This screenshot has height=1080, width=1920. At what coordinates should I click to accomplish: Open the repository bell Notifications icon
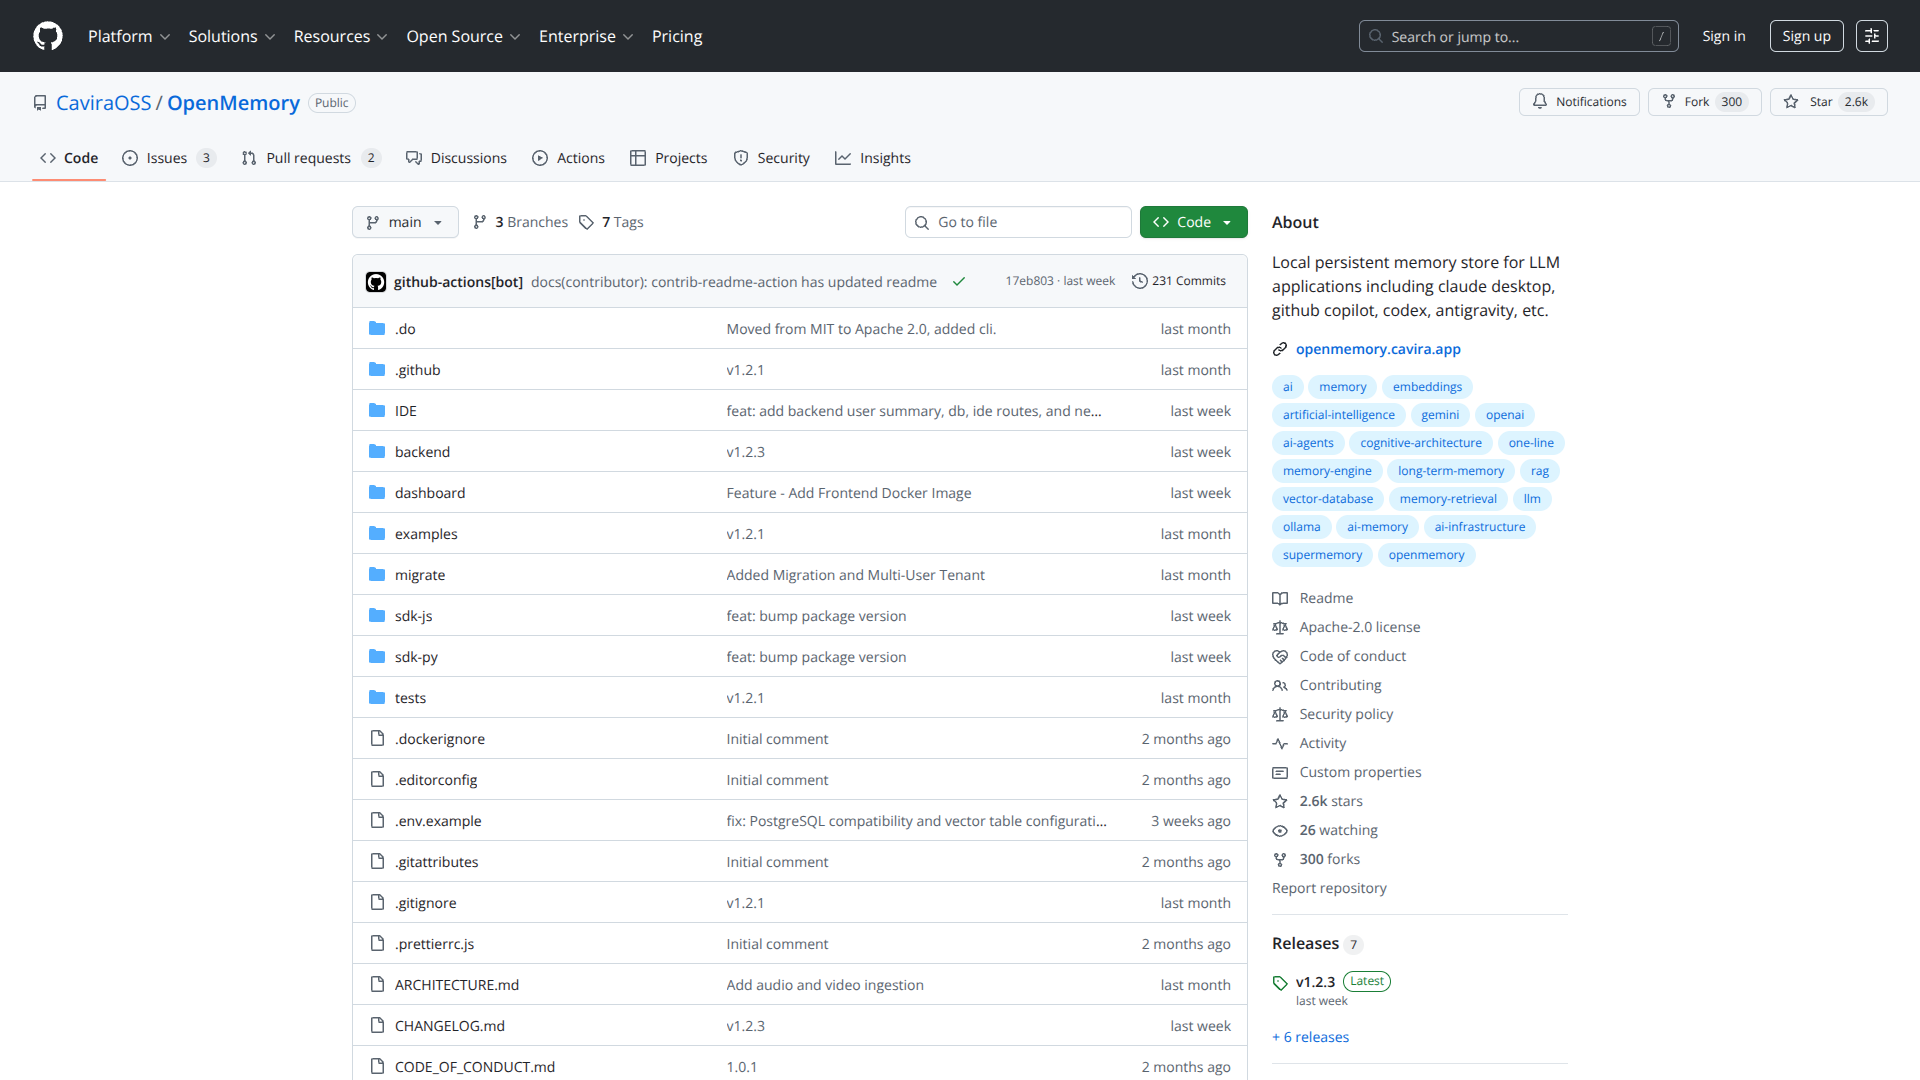pyautogui.click(x=1541, y=101)
